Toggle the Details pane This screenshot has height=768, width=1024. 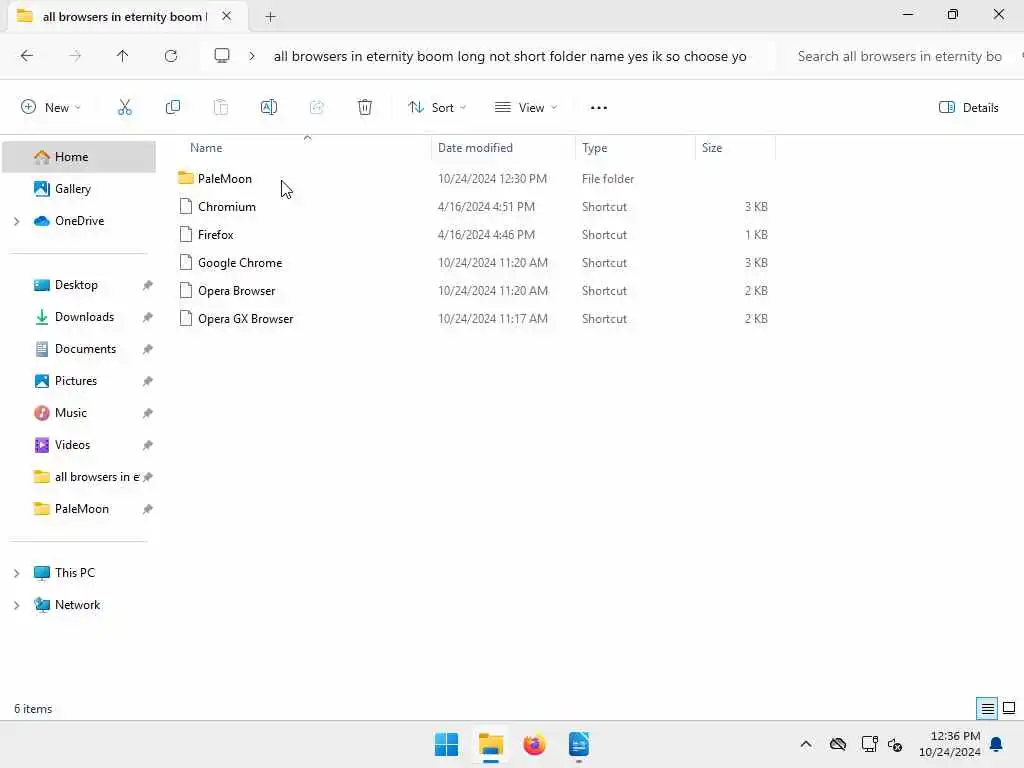968,108
